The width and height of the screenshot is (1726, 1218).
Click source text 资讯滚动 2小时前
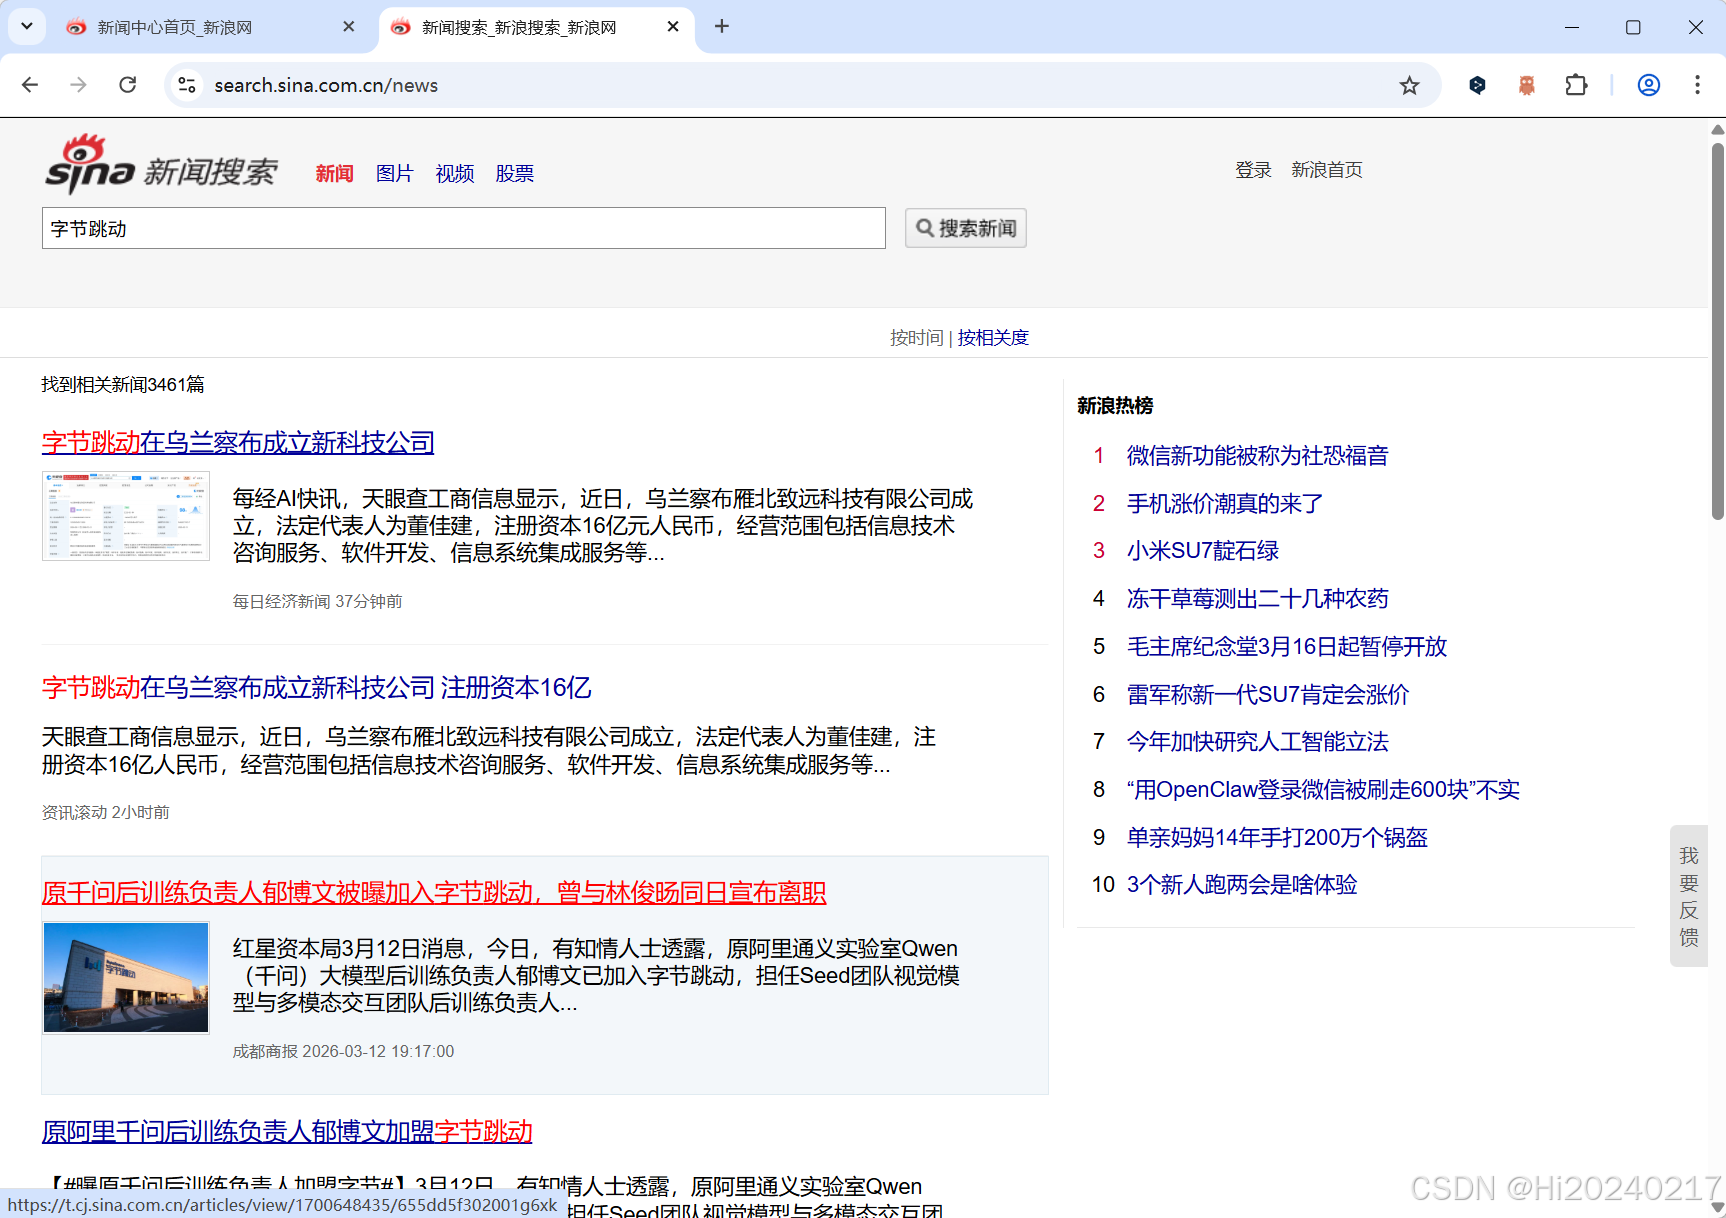pos(105,812)
